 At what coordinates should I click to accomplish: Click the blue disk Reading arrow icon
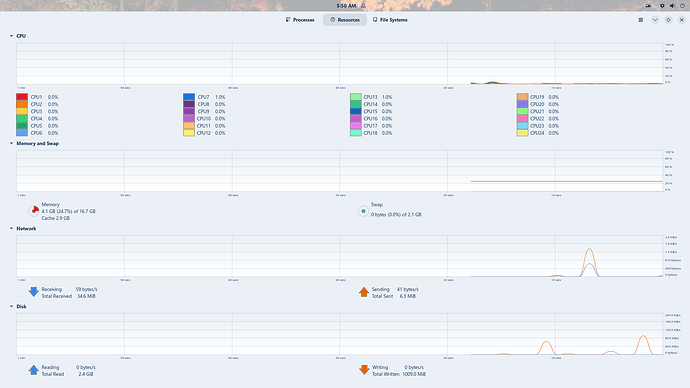33,370
